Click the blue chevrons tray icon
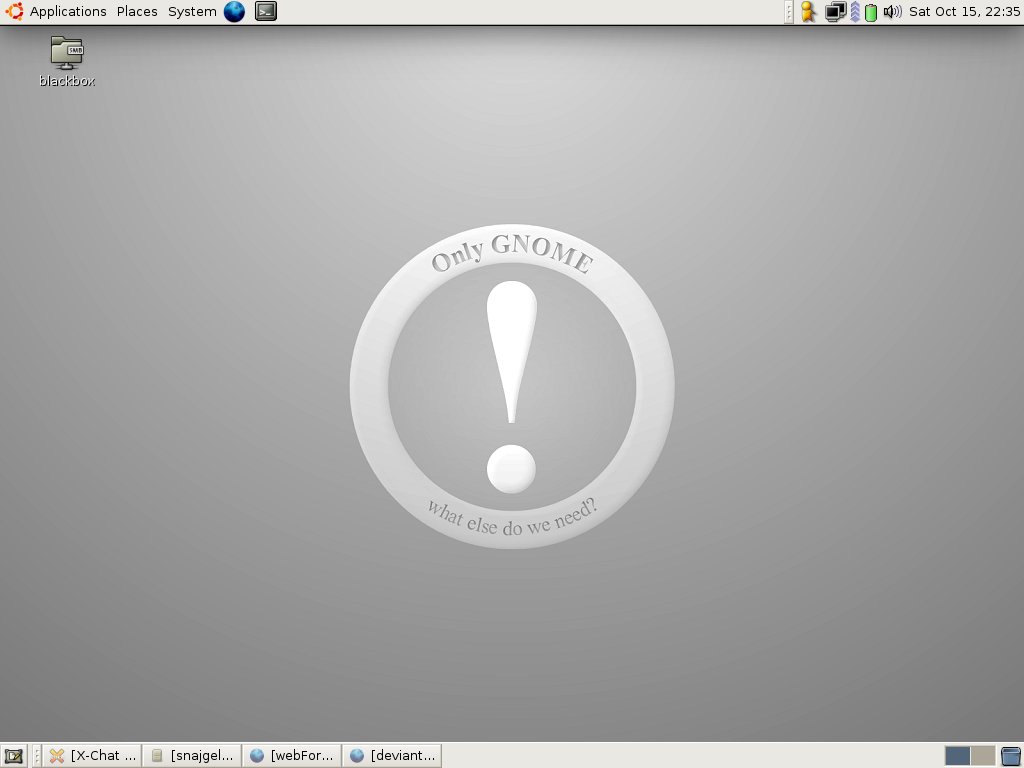Image resolution: width=1024 pixels, height=768 pixels. pyautogui.click(x=855, y=12)
